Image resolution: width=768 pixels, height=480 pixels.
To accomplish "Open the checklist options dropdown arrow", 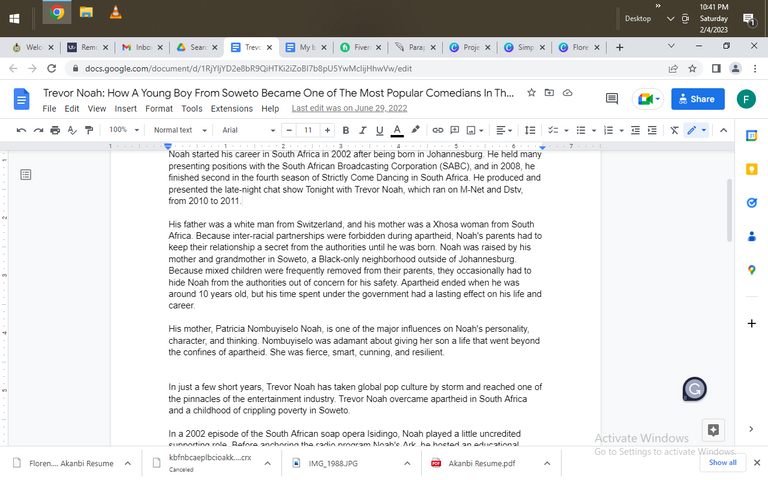I will click(567, 130).
